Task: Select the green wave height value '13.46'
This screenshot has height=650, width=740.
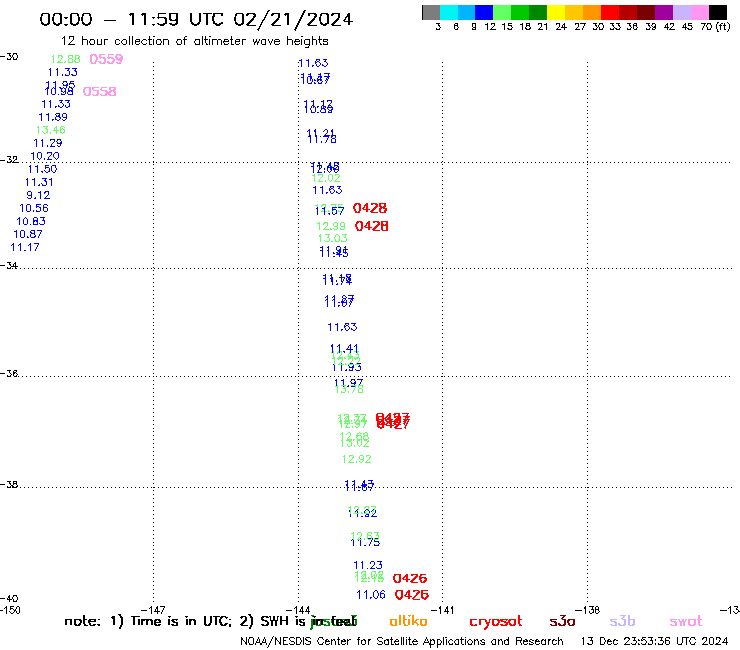Action: [x=50, y=130]
